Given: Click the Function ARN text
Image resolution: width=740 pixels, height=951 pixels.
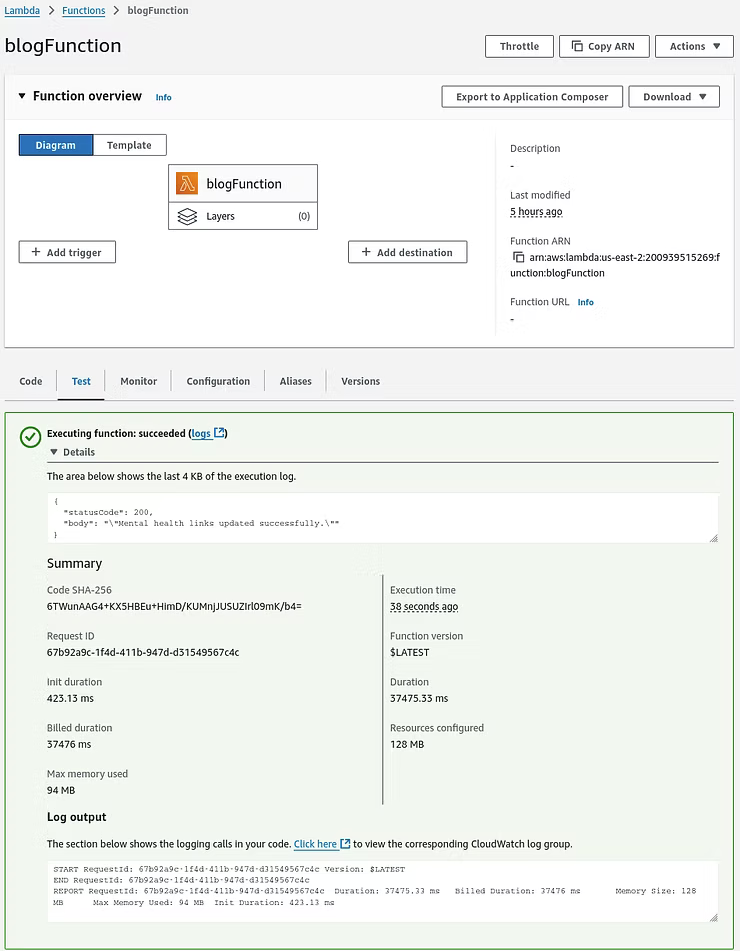Looking at the screenshot, I should 615,265.
